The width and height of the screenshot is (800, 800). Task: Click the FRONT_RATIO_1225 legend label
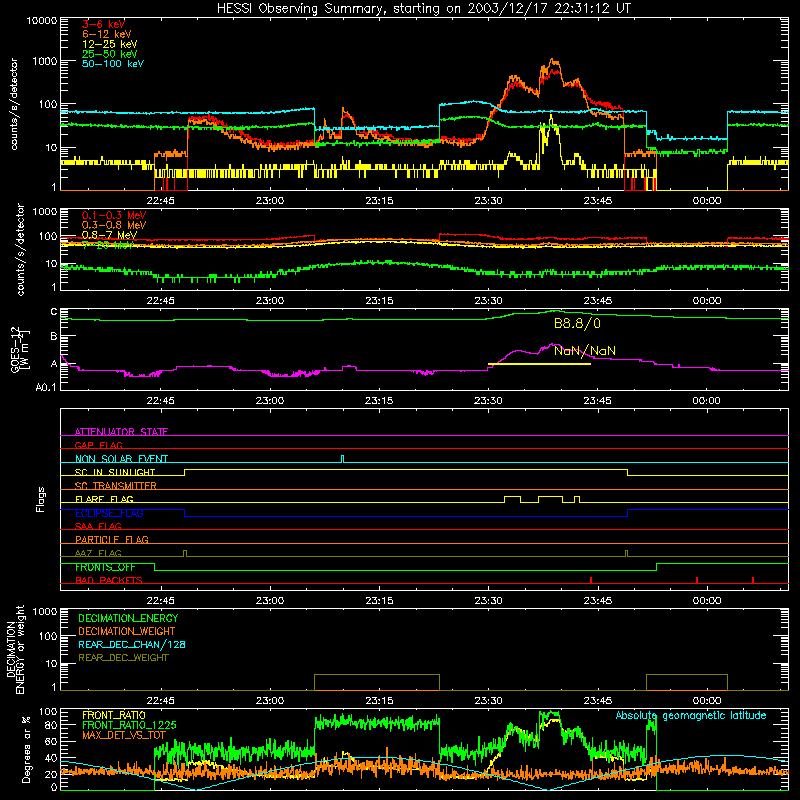pyautogui.click(x=129, y=725)
